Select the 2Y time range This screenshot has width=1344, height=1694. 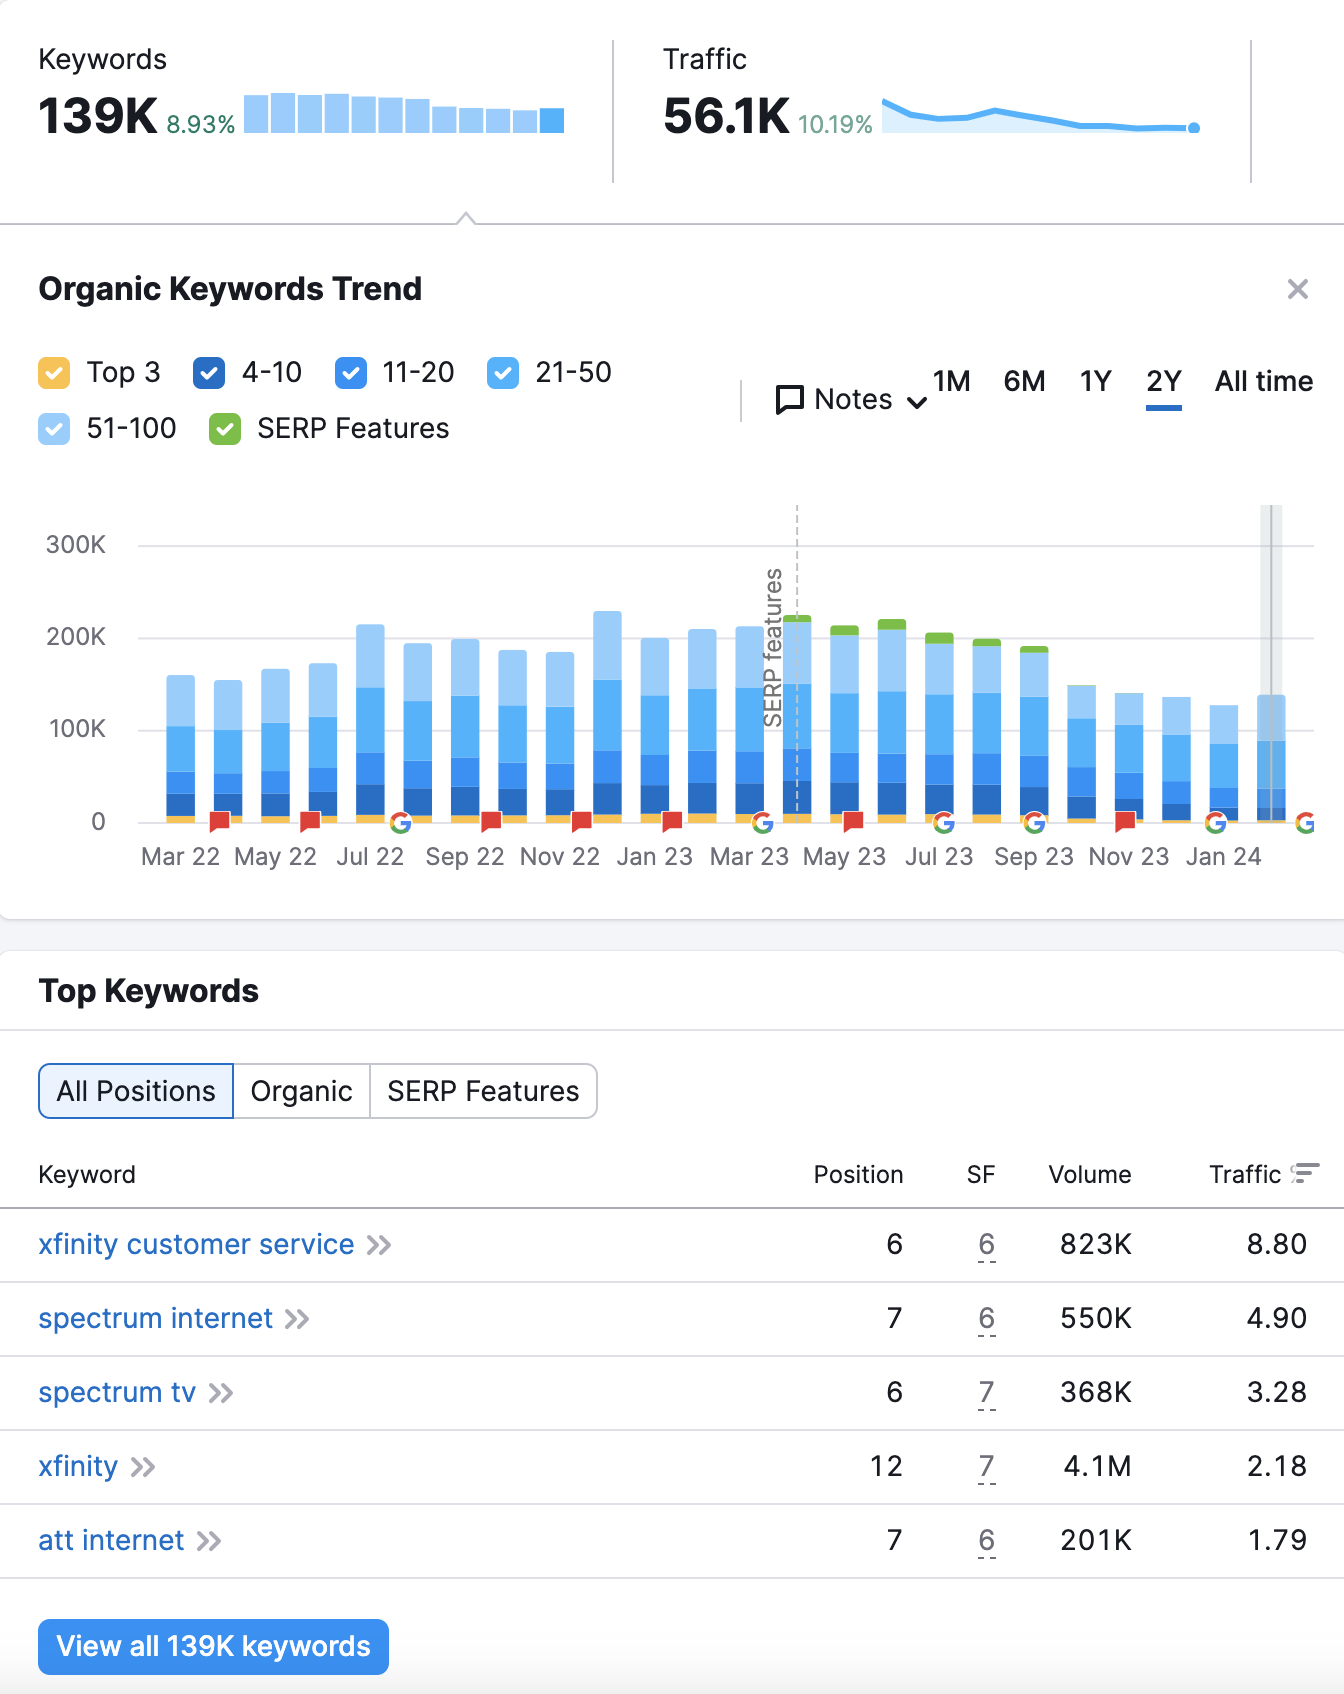click(x=1164, y=381)
